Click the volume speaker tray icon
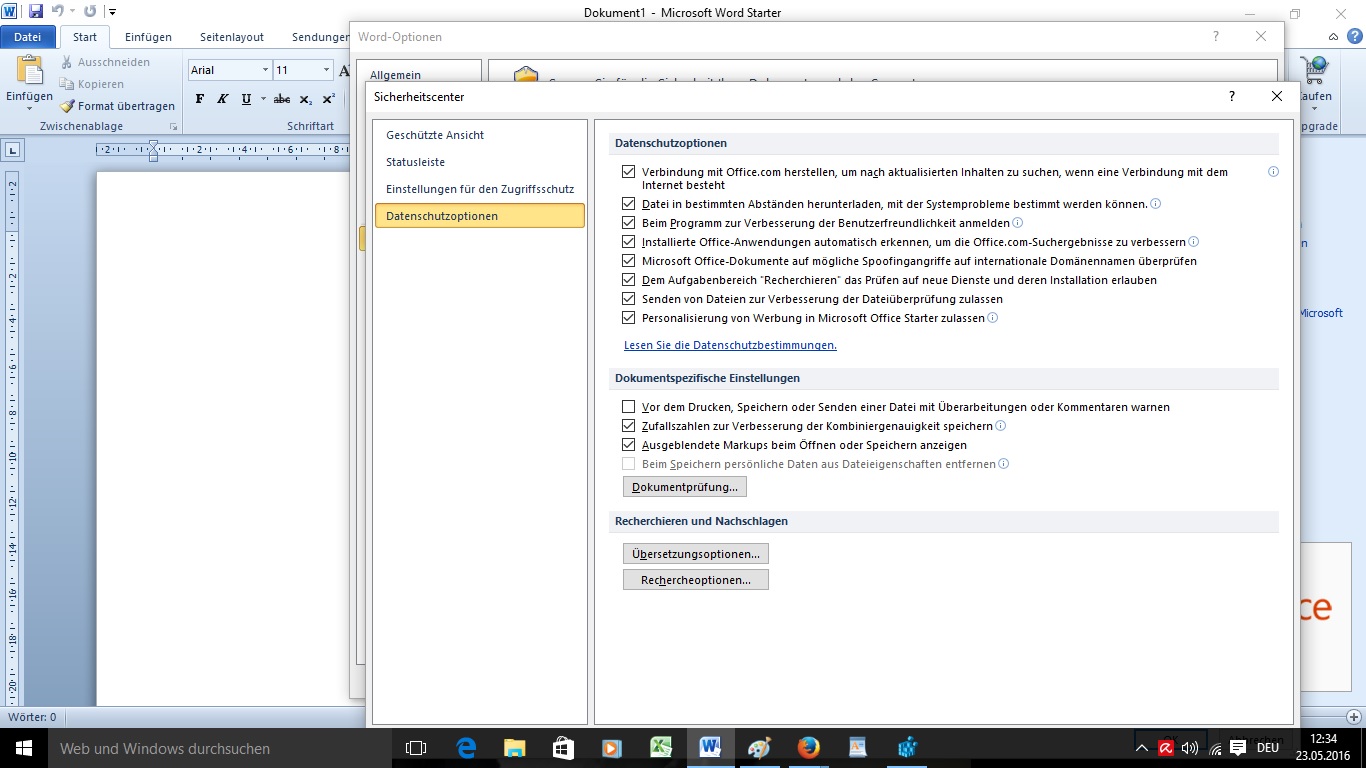This screenshot has height=768, width=1366. coord(1190,748)
